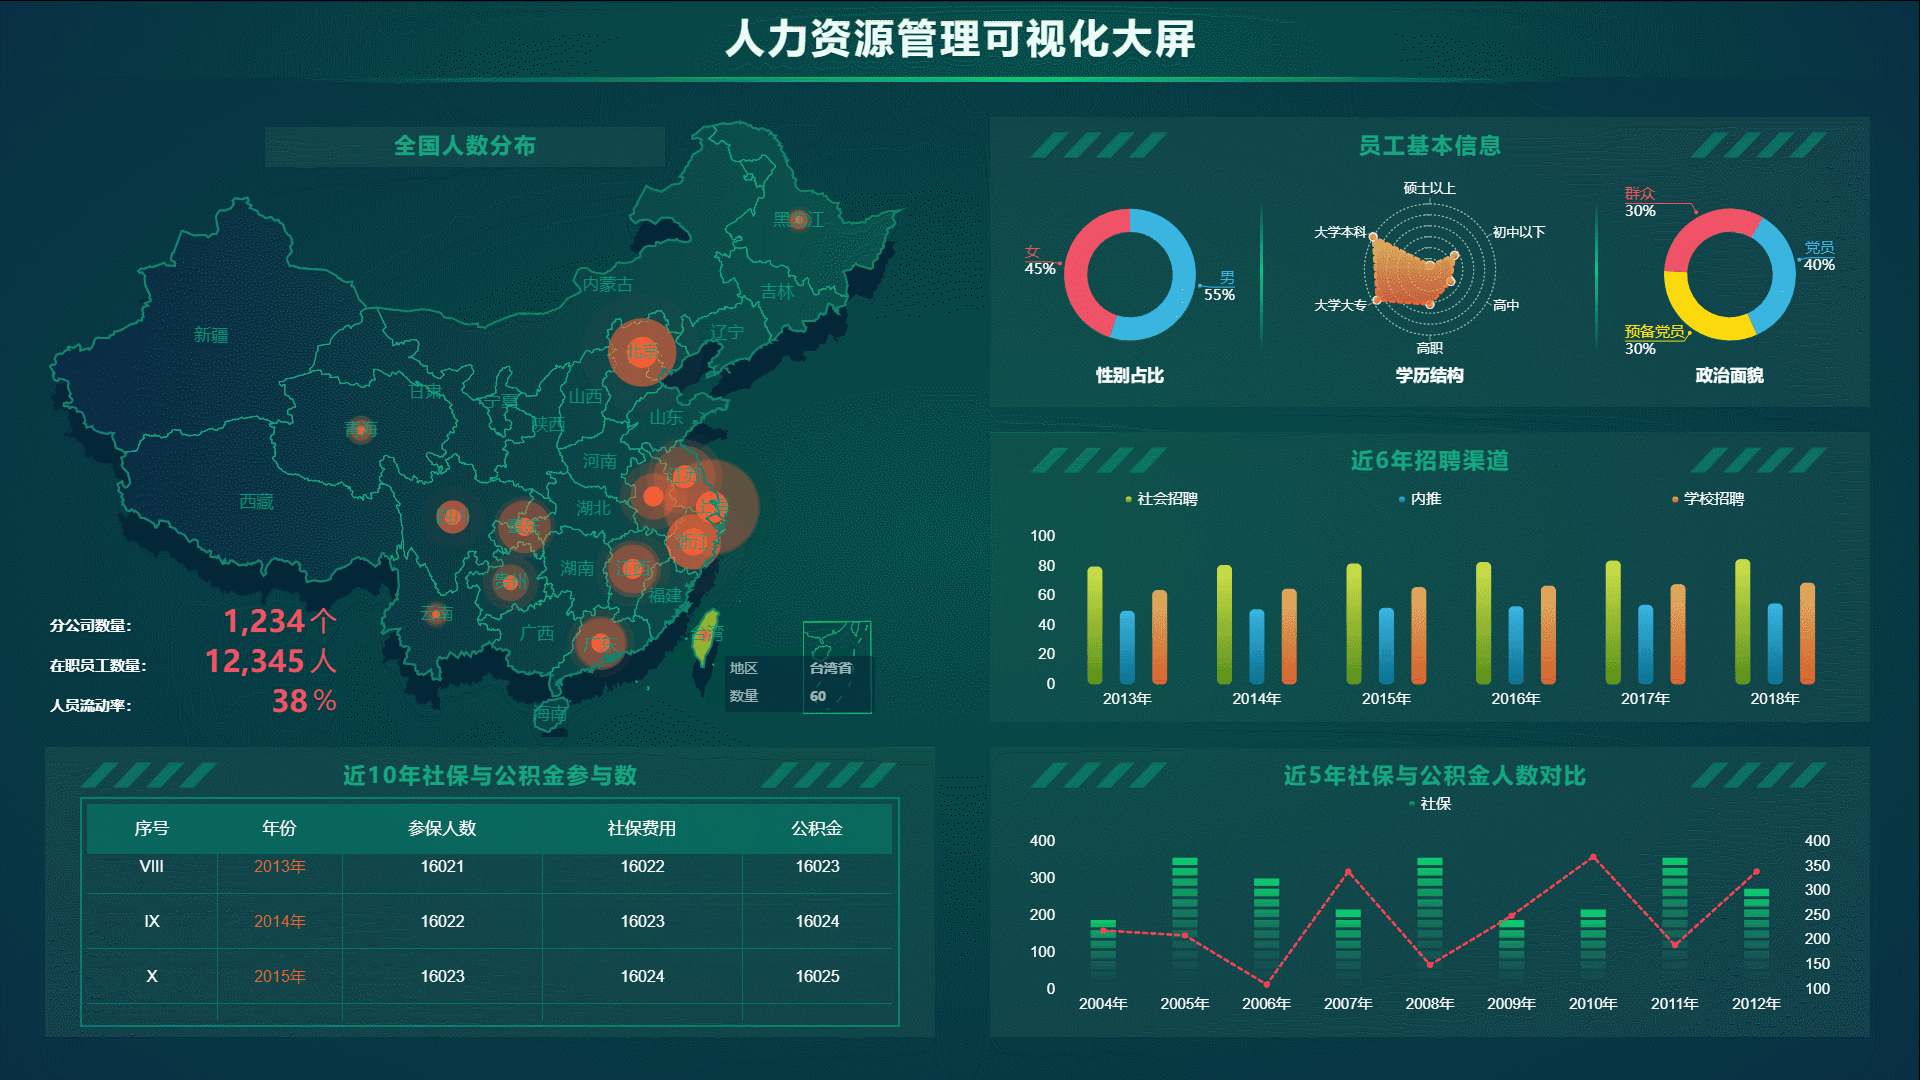
Task: Click the 性别占比 chart caption
Action: tap(1130, 375)
